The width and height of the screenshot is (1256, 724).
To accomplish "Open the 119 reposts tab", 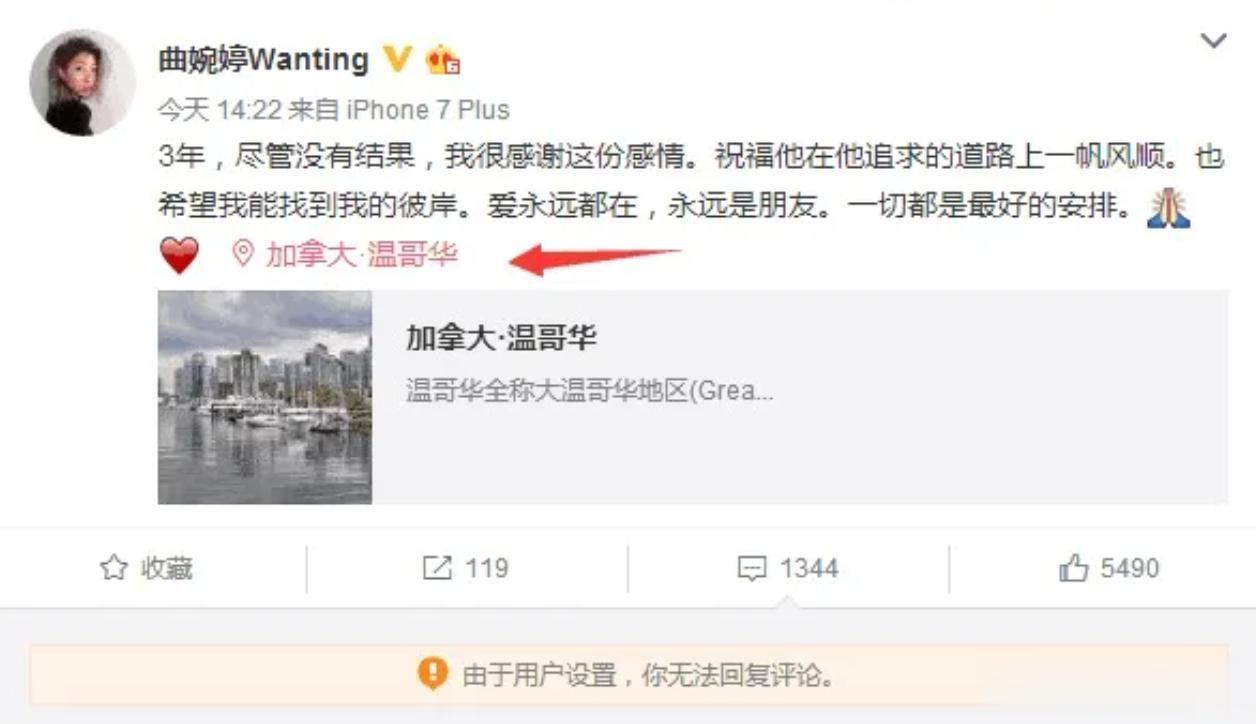I will (x=467, y=568).
